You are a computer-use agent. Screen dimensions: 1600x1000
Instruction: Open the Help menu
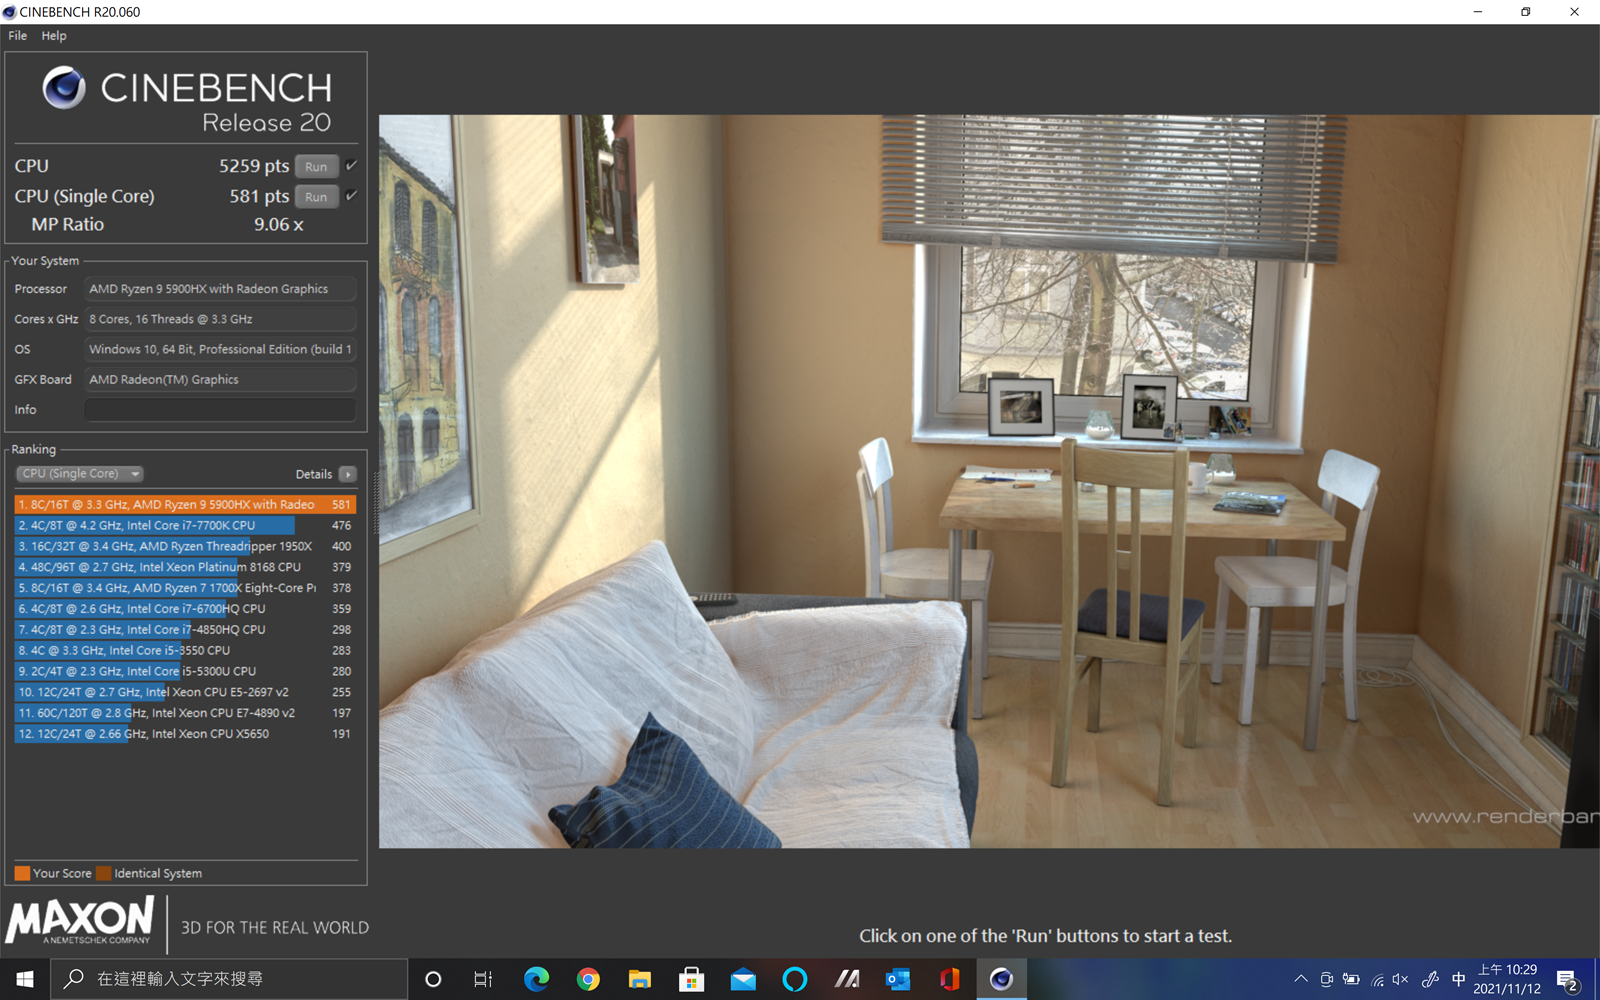click(54, 36)
